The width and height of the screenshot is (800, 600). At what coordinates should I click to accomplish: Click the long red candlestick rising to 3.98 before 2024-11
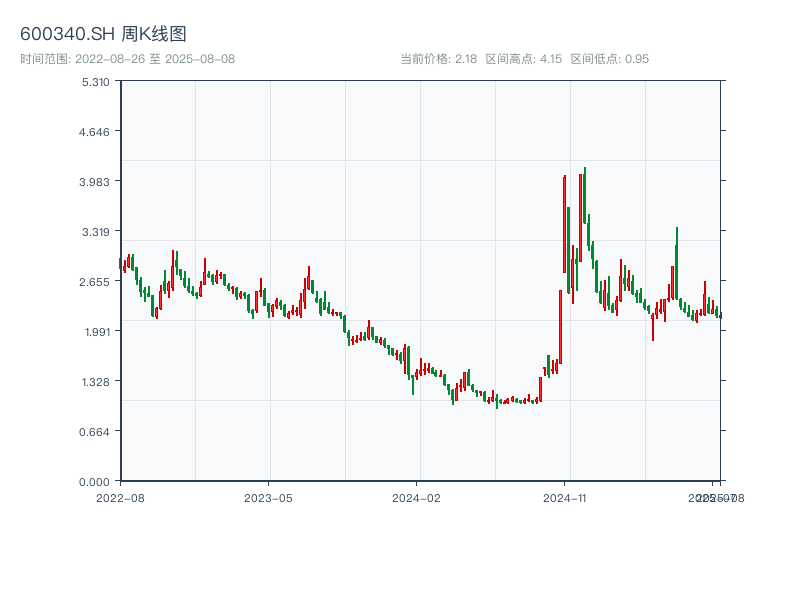pos(564,224)
